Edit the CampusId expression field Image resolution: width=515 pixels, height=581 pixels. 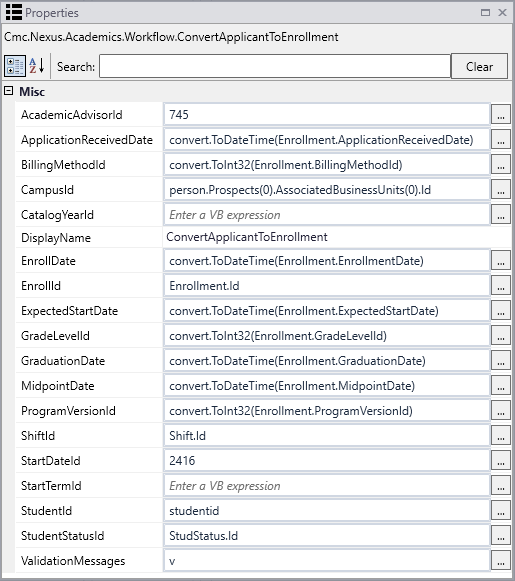click(327, 190)
